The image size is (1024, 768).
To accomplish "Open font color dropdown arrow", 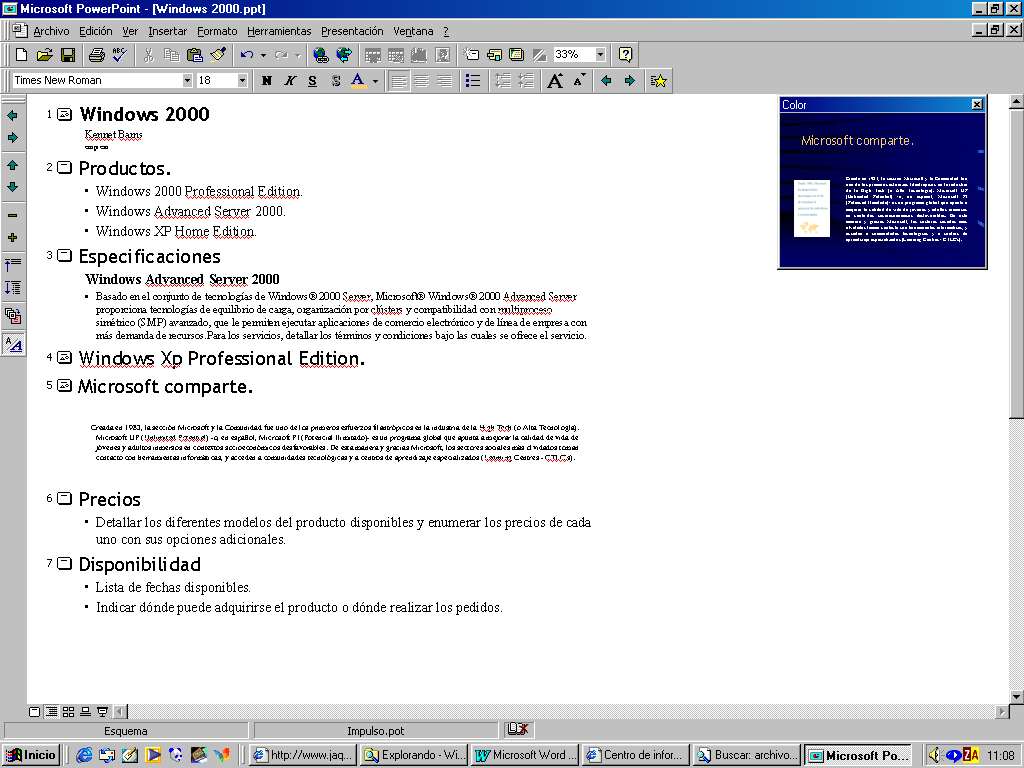I will [x=376, y=82].
